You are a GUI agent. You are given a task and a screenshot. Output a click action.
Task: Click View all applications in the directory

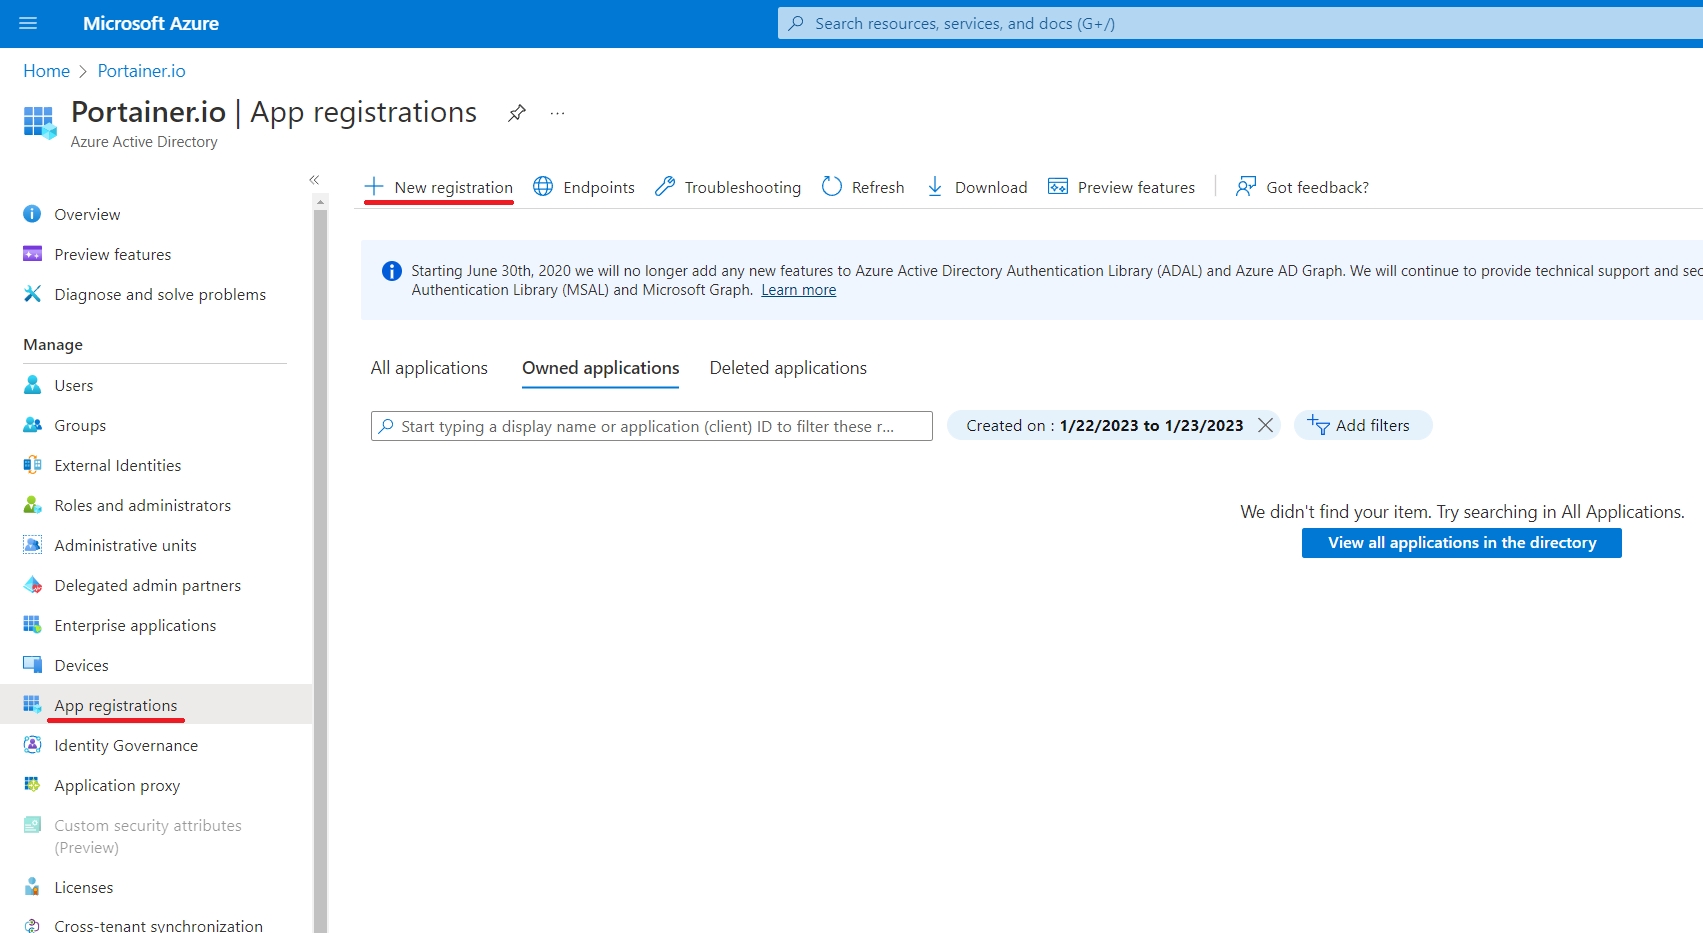click(x=1461, y=543)
